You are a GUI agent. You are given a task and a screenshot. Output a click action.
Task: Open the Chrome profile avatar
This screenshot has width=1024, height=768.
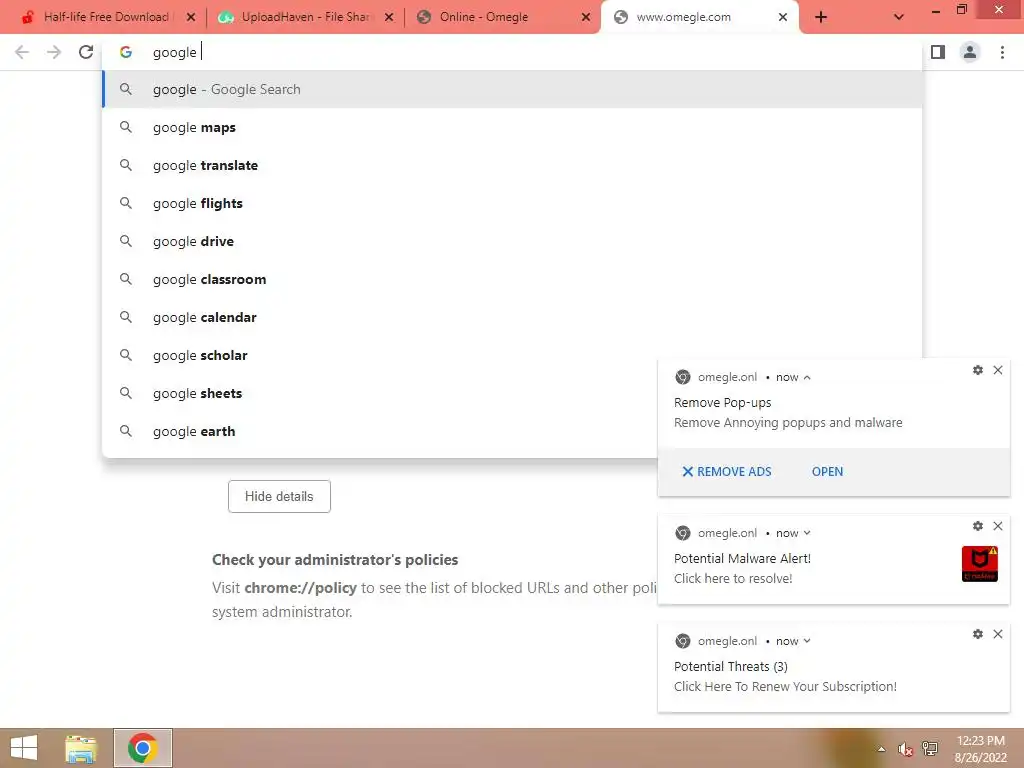click(x=970, y=52)
